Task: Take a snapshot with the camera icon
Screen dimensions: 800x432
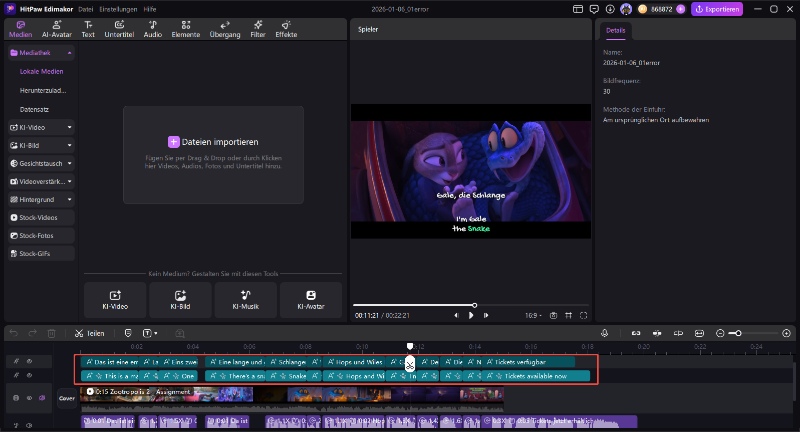Action: pyautogui.click(x=553, y=315)
